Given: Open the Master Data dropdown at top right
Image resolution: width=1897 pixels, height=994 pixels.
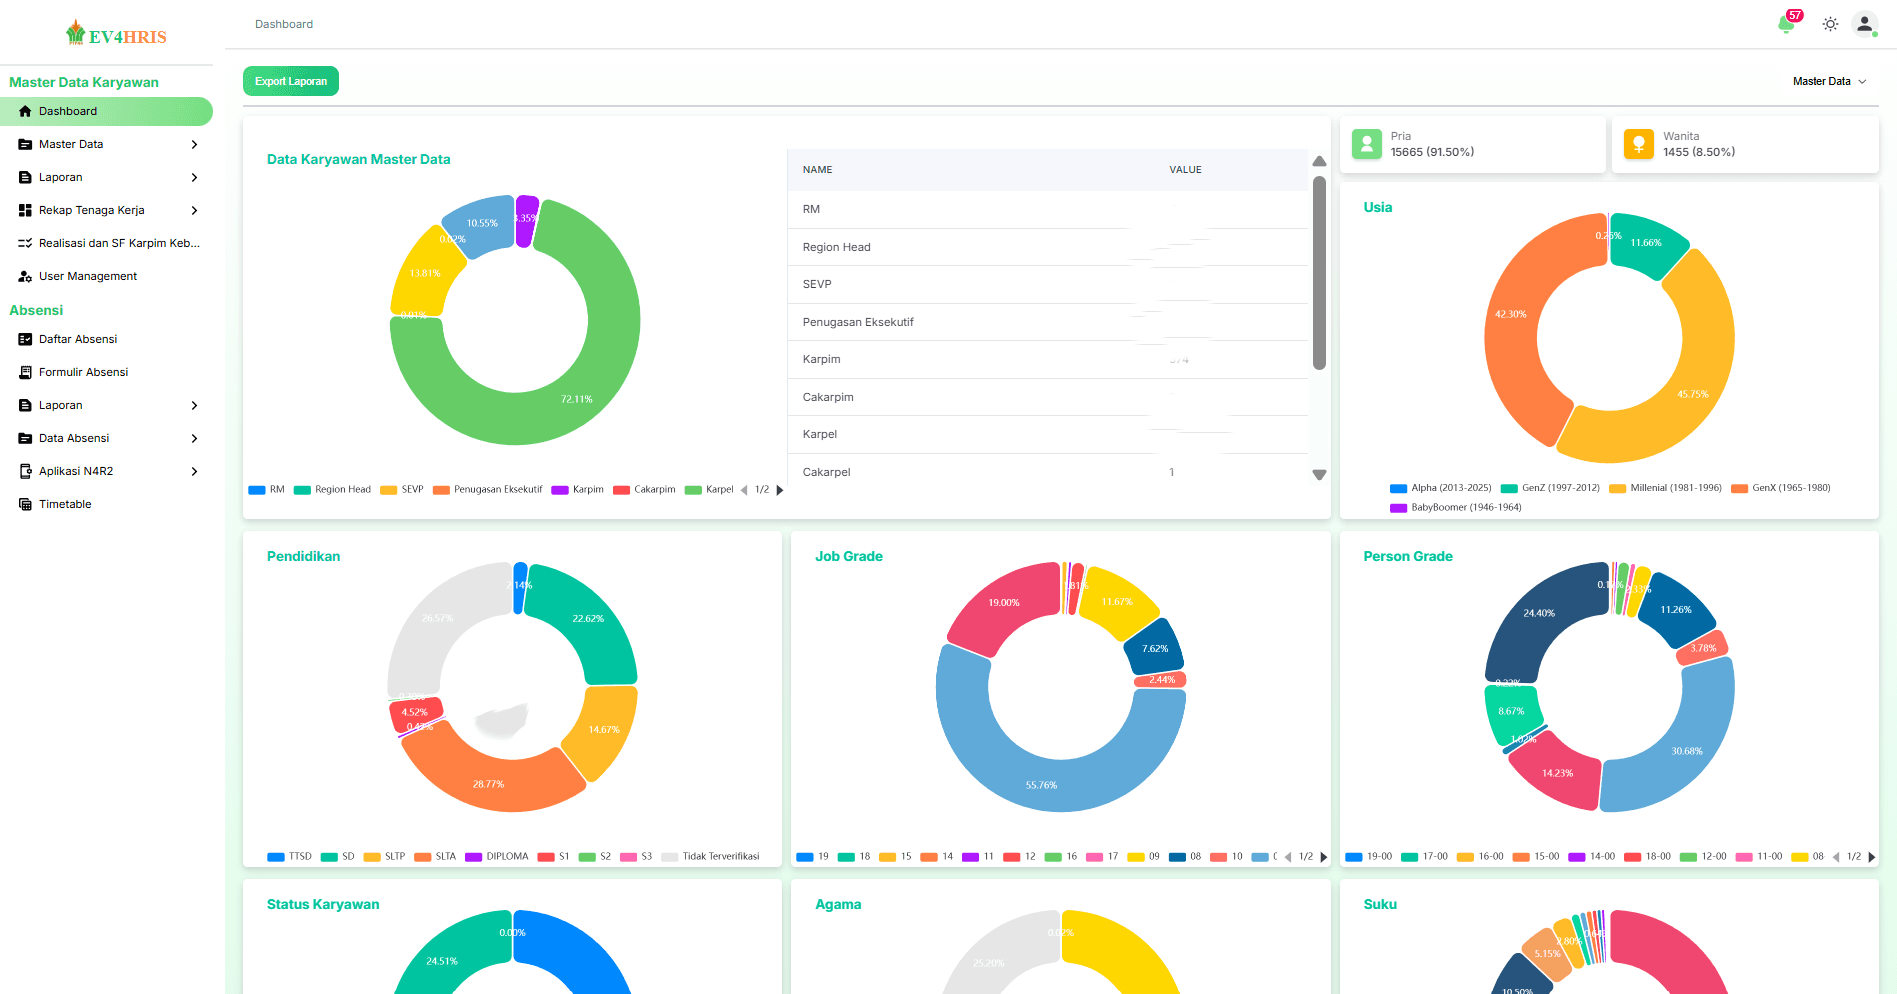Looking at the screenshot, I should [1829, 81].
